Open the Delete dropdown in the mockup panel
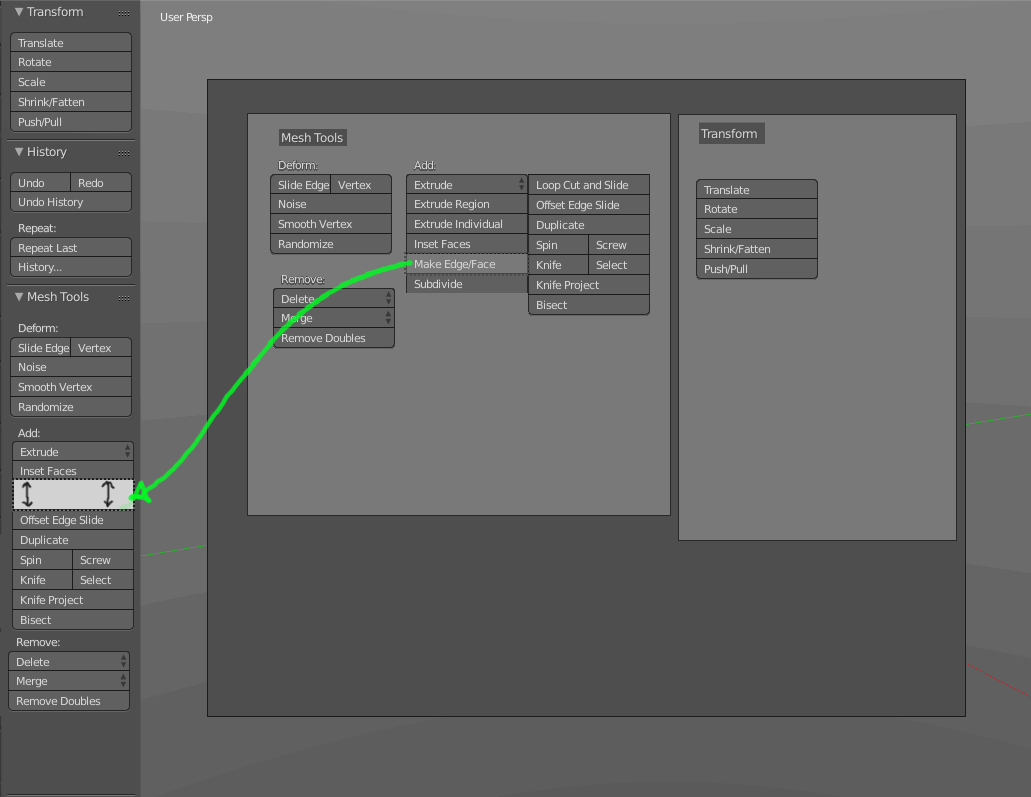This screenshot has width=1031, height=797. coord(334,299)
